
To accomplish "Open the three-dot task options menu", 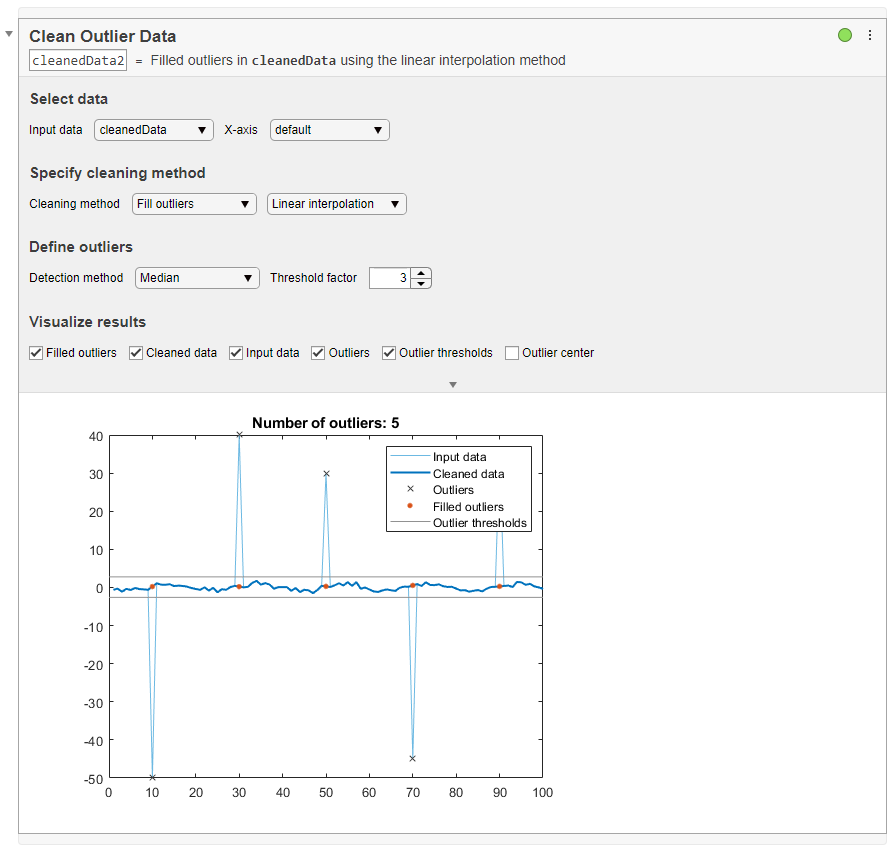I will 869,35.
